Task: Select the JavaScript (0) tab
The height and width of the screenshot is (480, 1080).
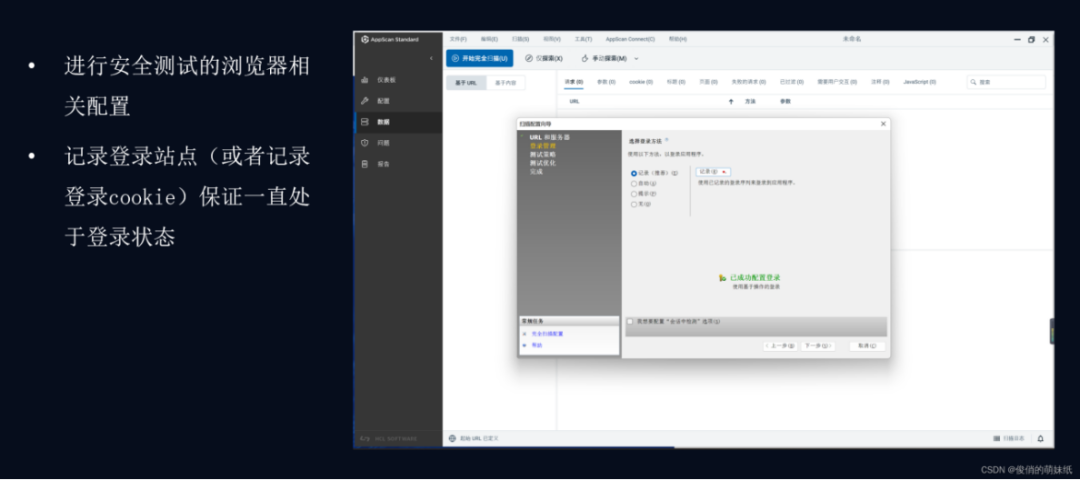Action: tap(920, 82)
